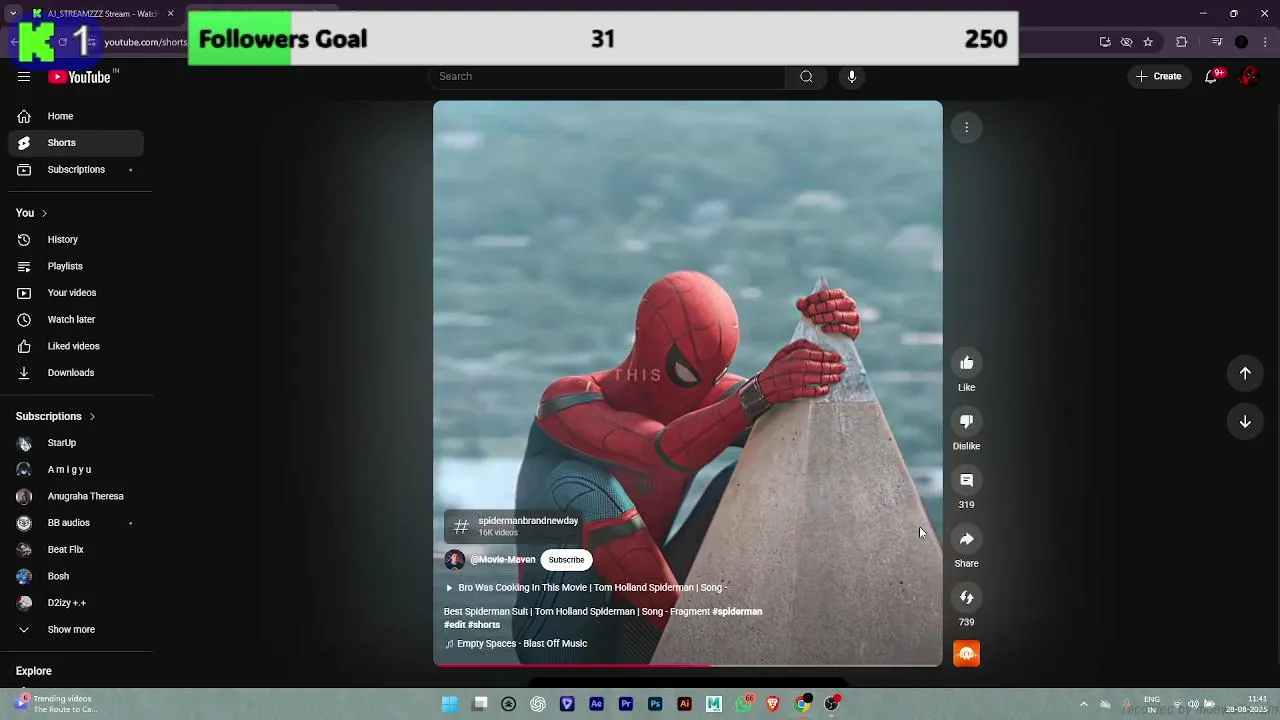The image size is (1280, 720).
Task: Open Subscriptions in the sidebar
Action: click(76, 170)
